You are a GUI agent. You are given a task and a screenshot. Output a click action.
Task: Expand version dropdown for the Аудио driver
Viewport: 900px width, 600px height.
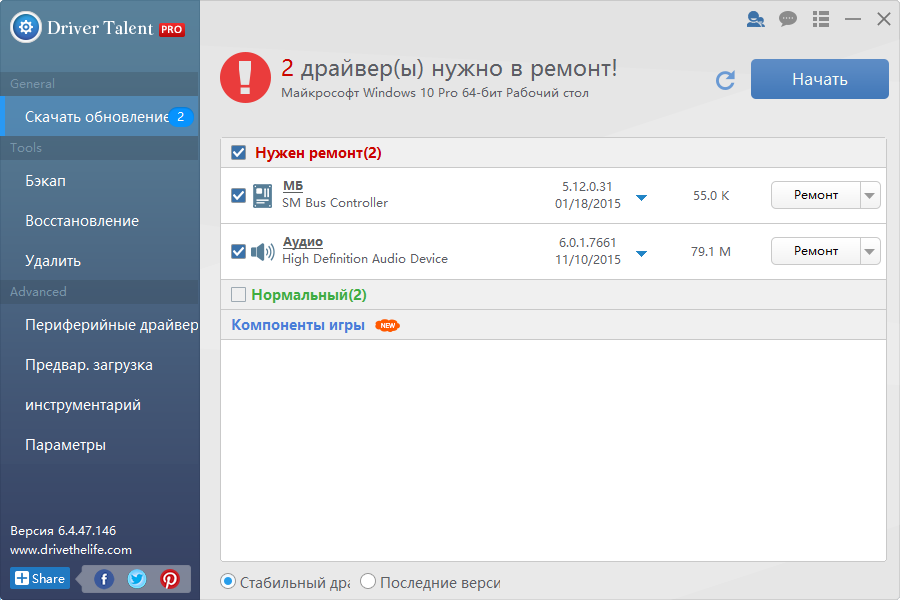(x=641, y=254)
